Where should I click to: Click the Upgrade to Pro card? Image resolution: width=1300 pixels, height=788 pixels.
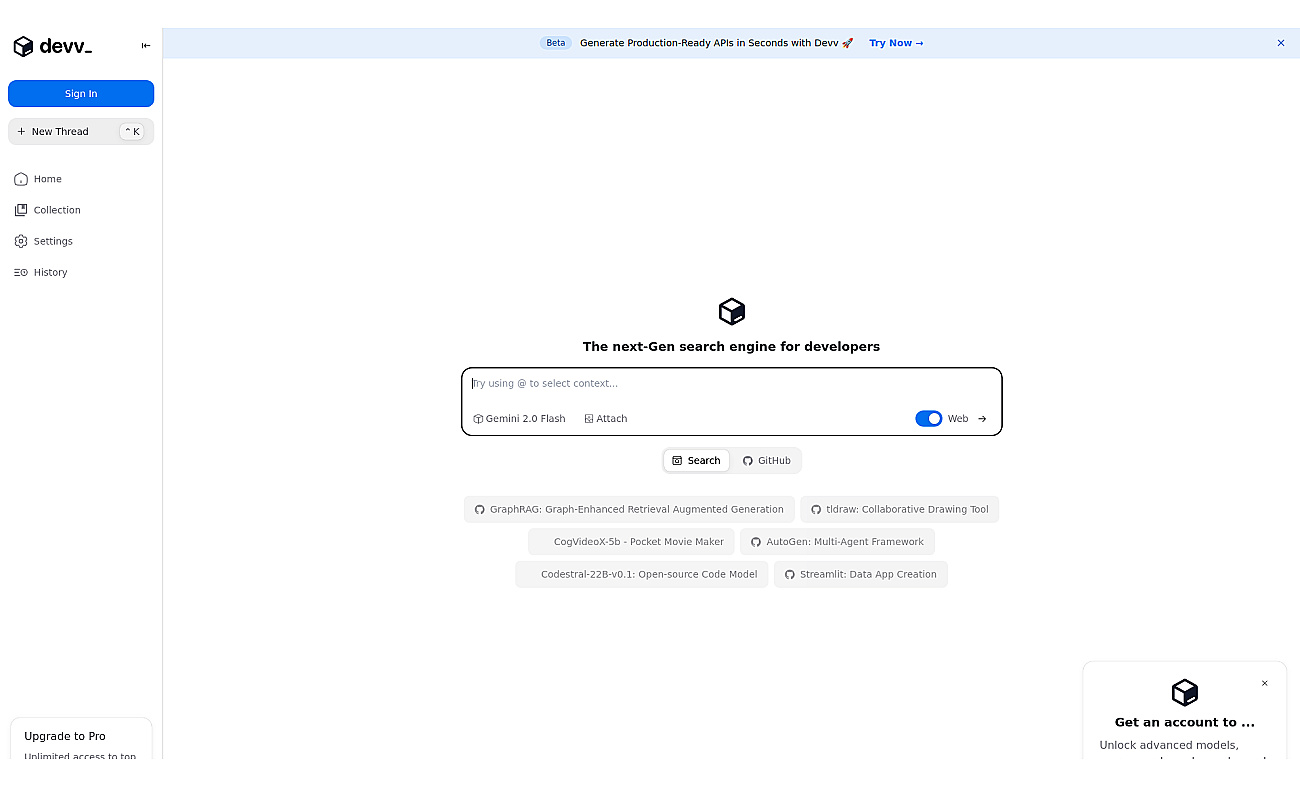click(x=81, y=740)
